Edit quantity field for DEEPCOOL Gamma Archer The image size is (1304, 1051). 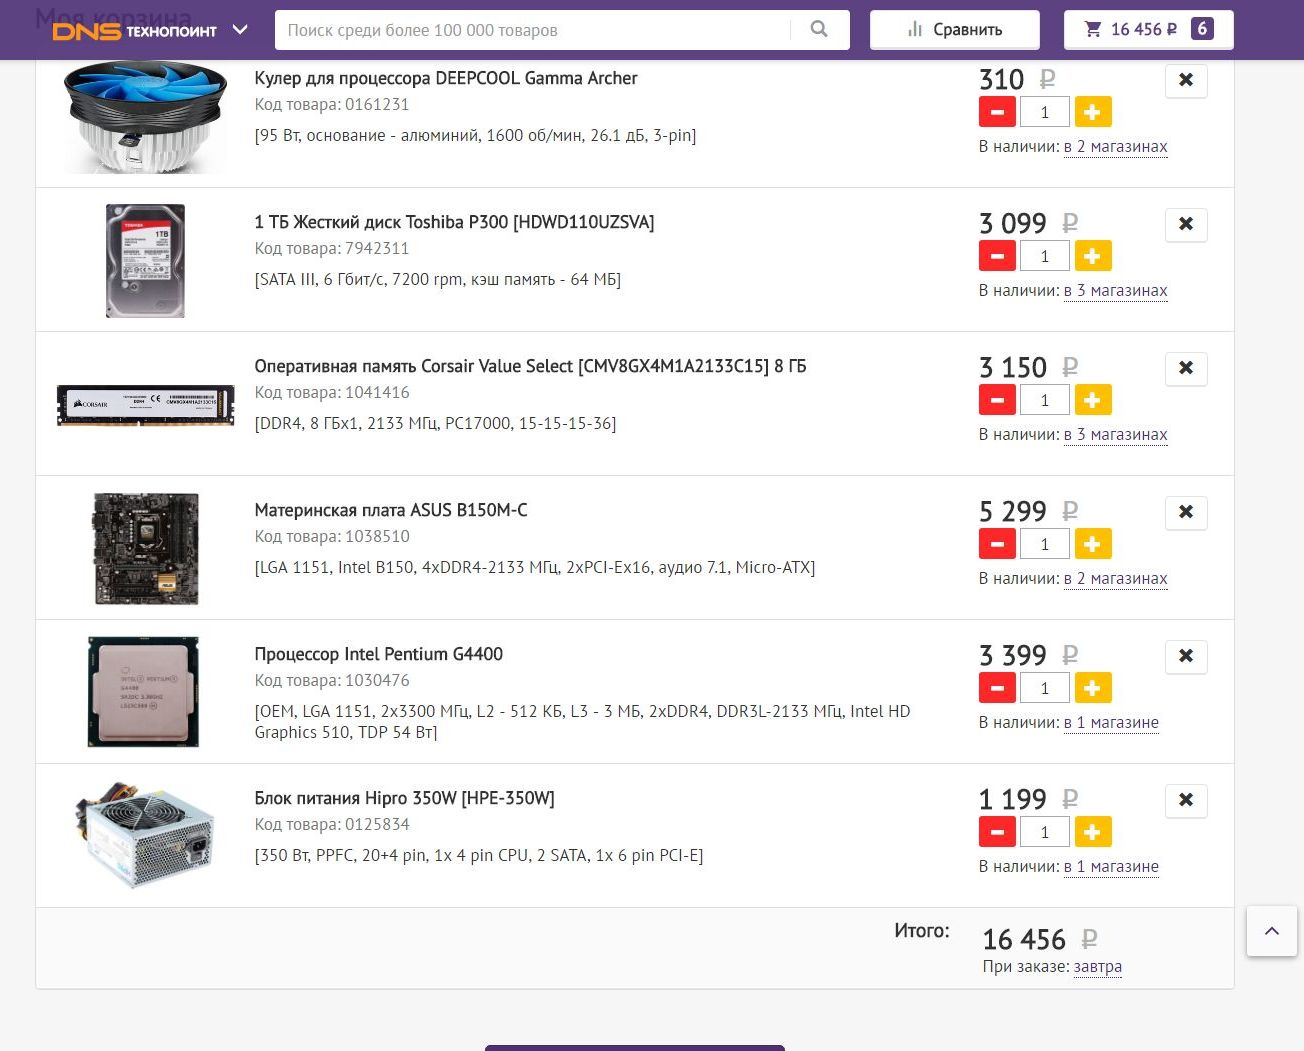click(x=1045, y=112)
